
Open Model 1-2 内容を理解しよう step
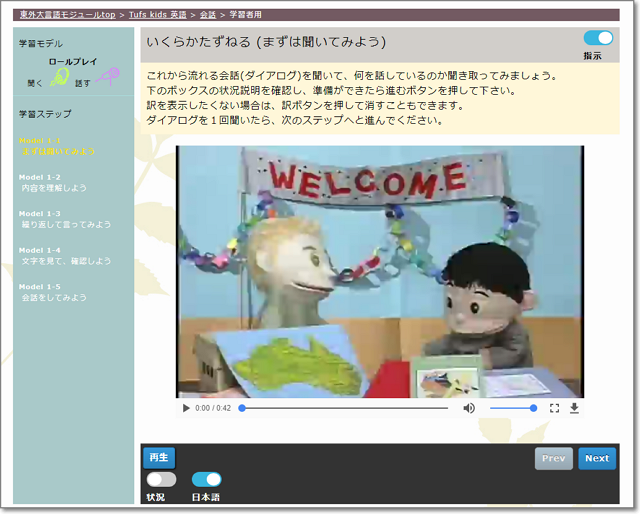54,183
